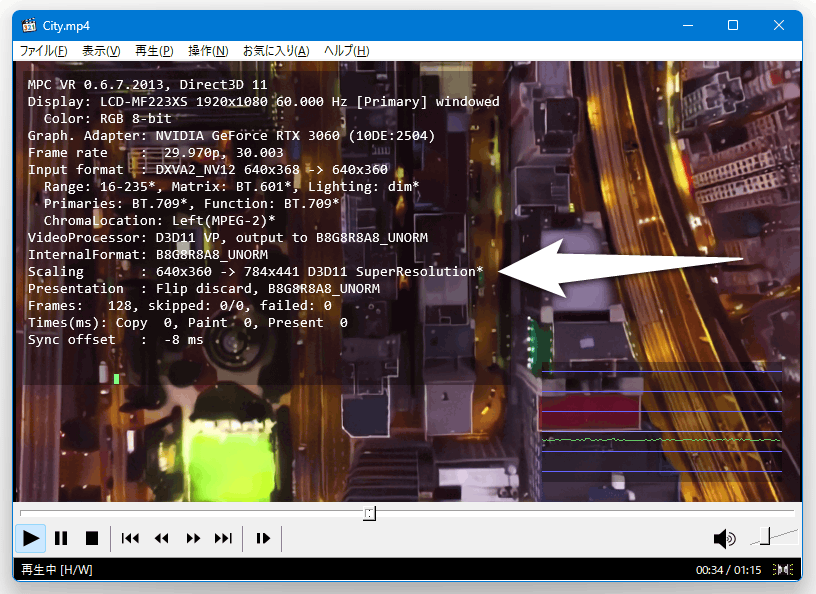This screenshot has width=816, height=594.
Task: Click the Scaling SuperResolution stats line
Action: [x=256, y=272]
